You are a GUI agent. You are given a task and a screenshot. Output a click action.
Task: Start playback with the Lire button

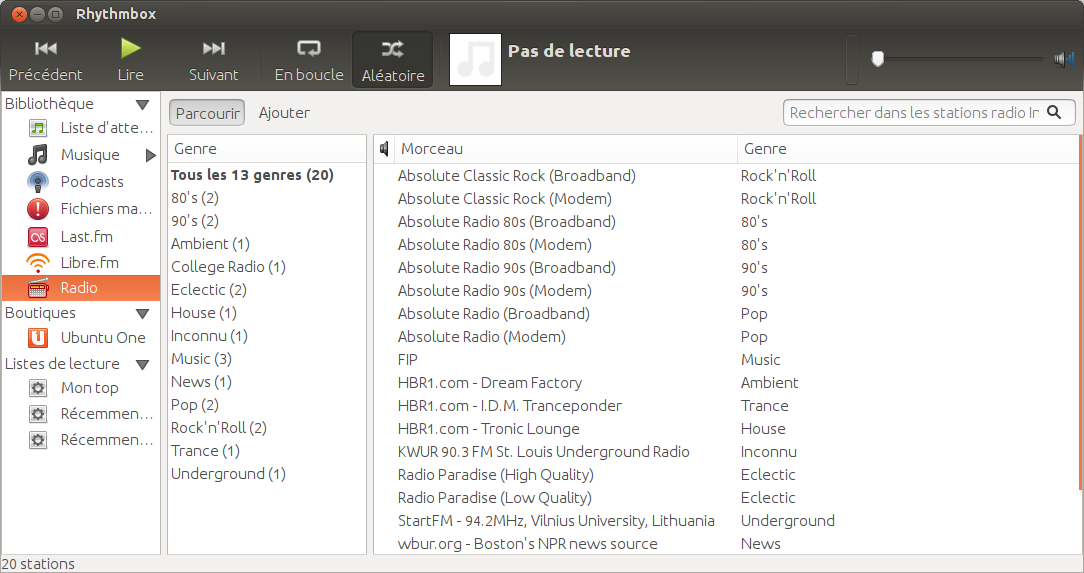[130, 61]
